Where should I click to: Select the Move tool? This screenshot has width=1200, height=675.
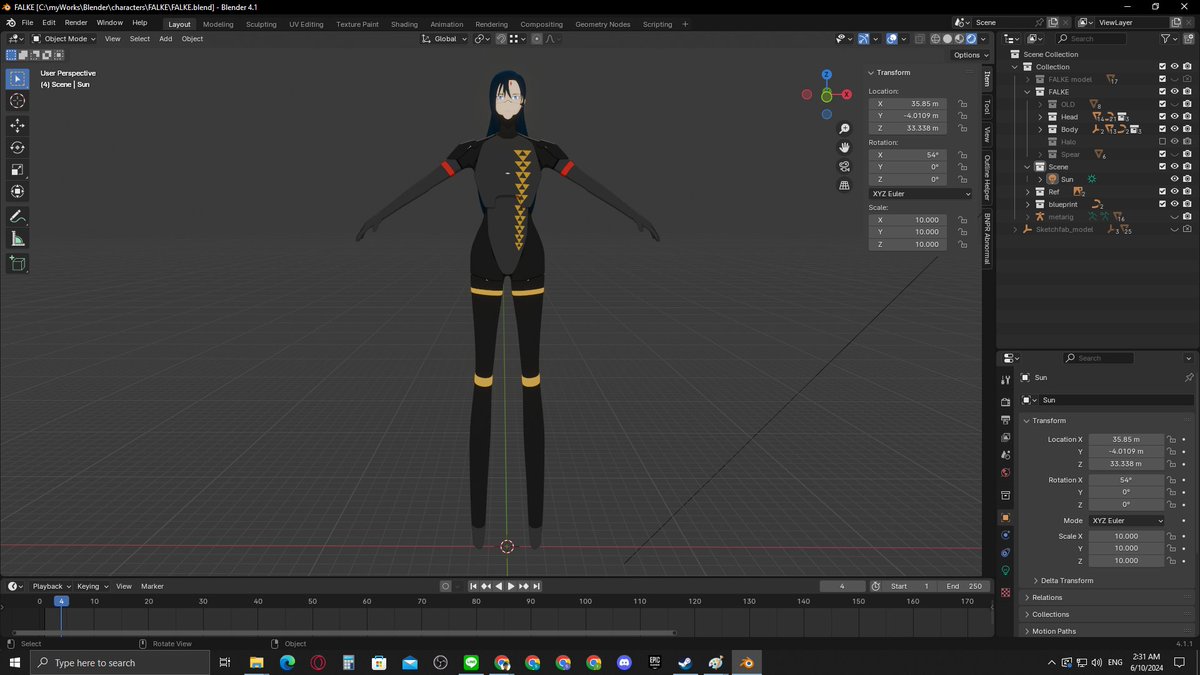[x=17, y=125]
